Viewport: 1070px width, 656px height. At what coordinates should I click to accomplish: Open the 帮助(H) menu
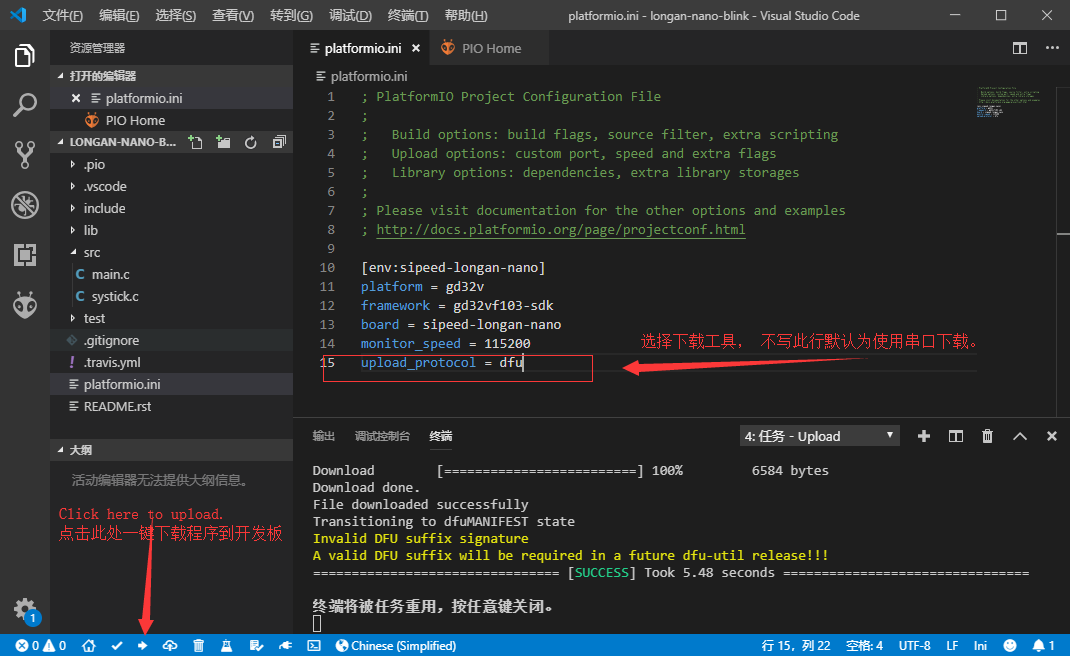point(465,15)
